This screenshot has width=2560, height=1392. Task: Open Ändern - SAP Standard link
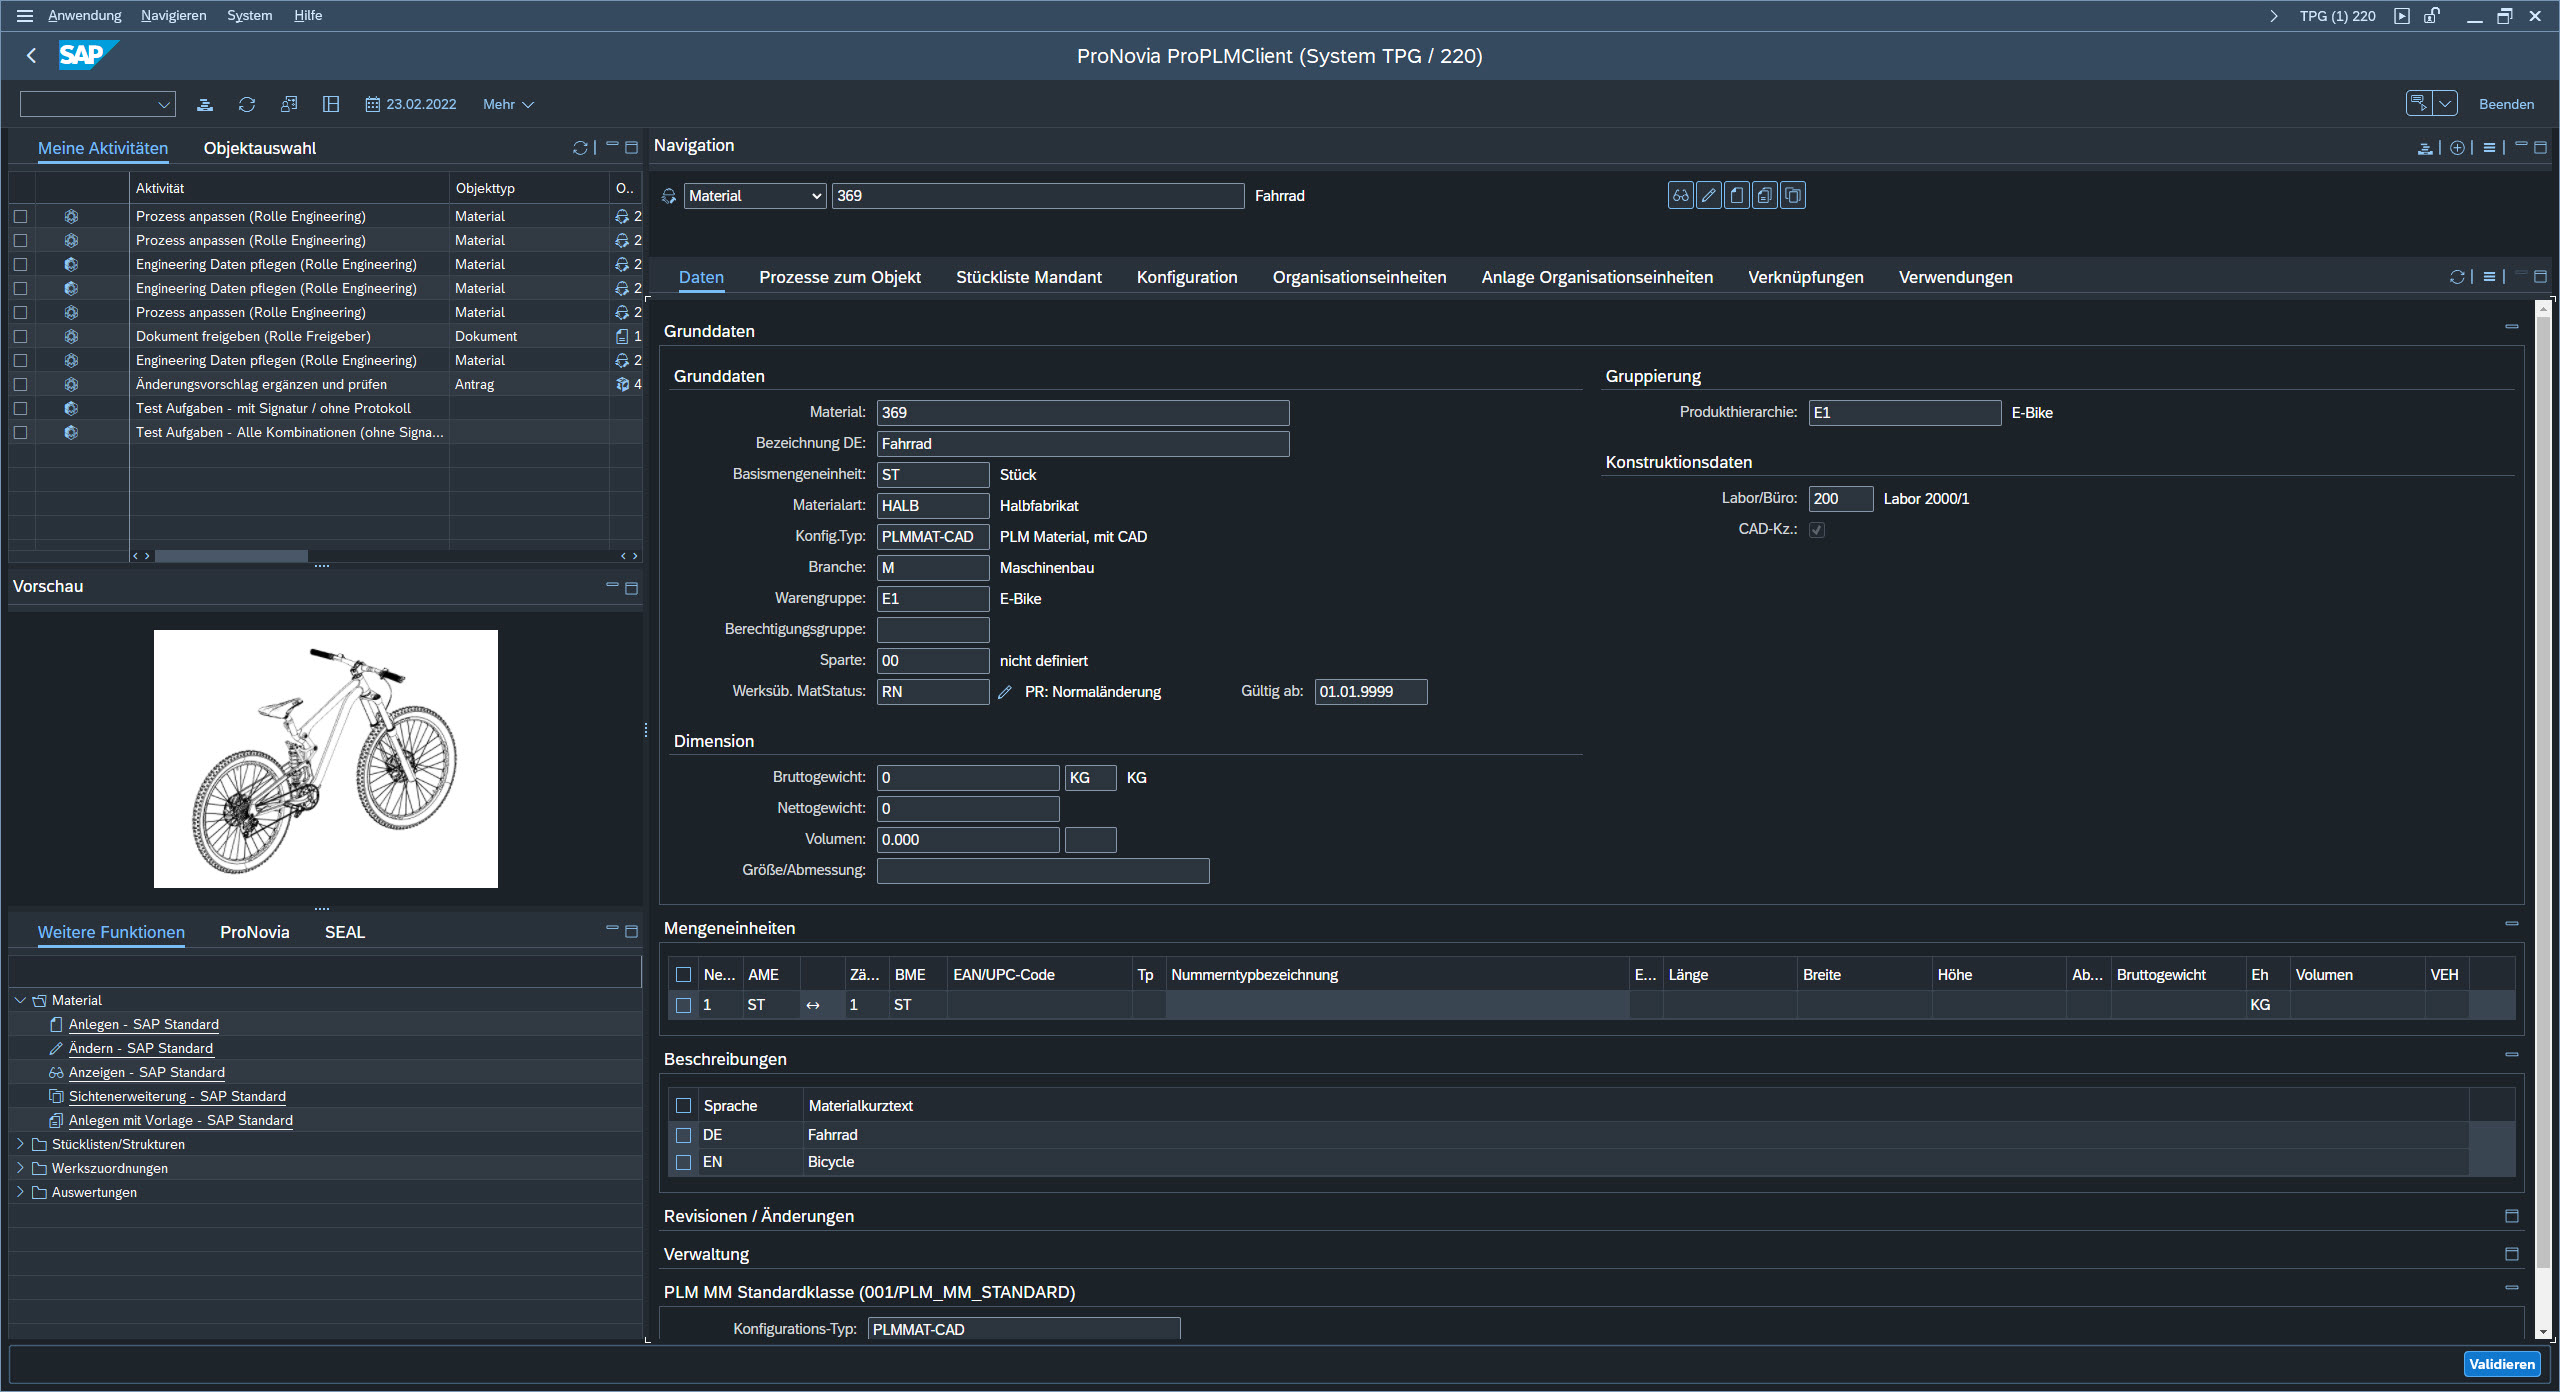pyautogui.click(x=140, y=1048)
